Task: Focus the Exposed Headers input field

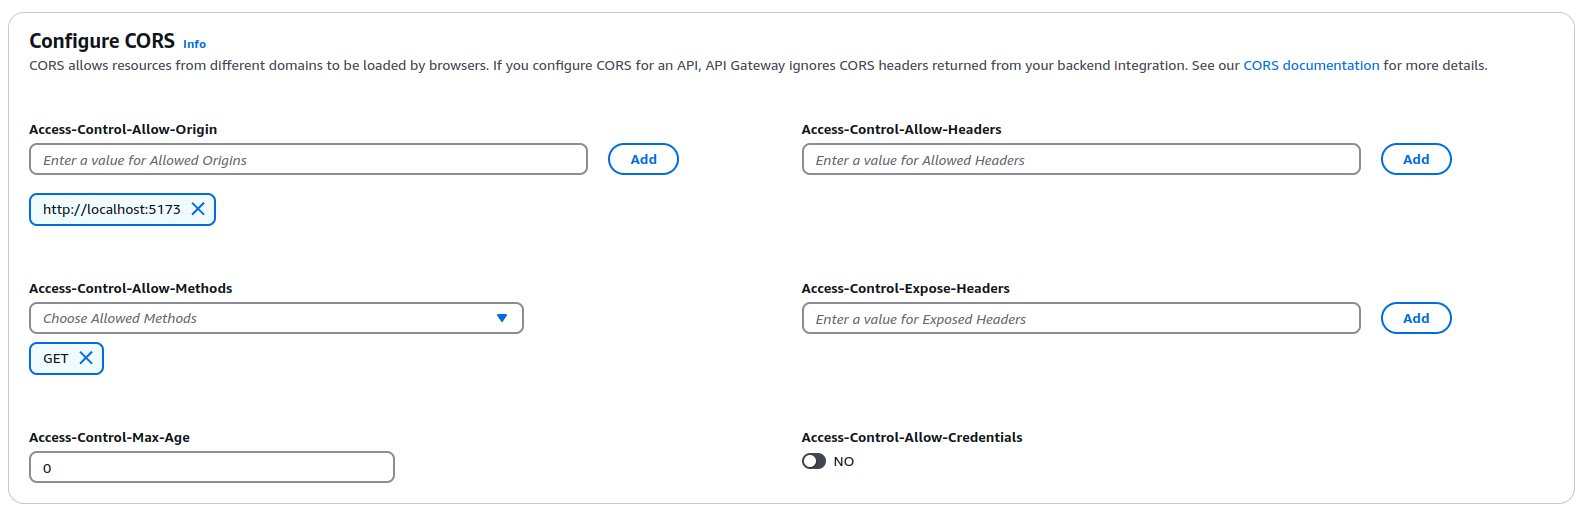Action: pos(1081,318)
